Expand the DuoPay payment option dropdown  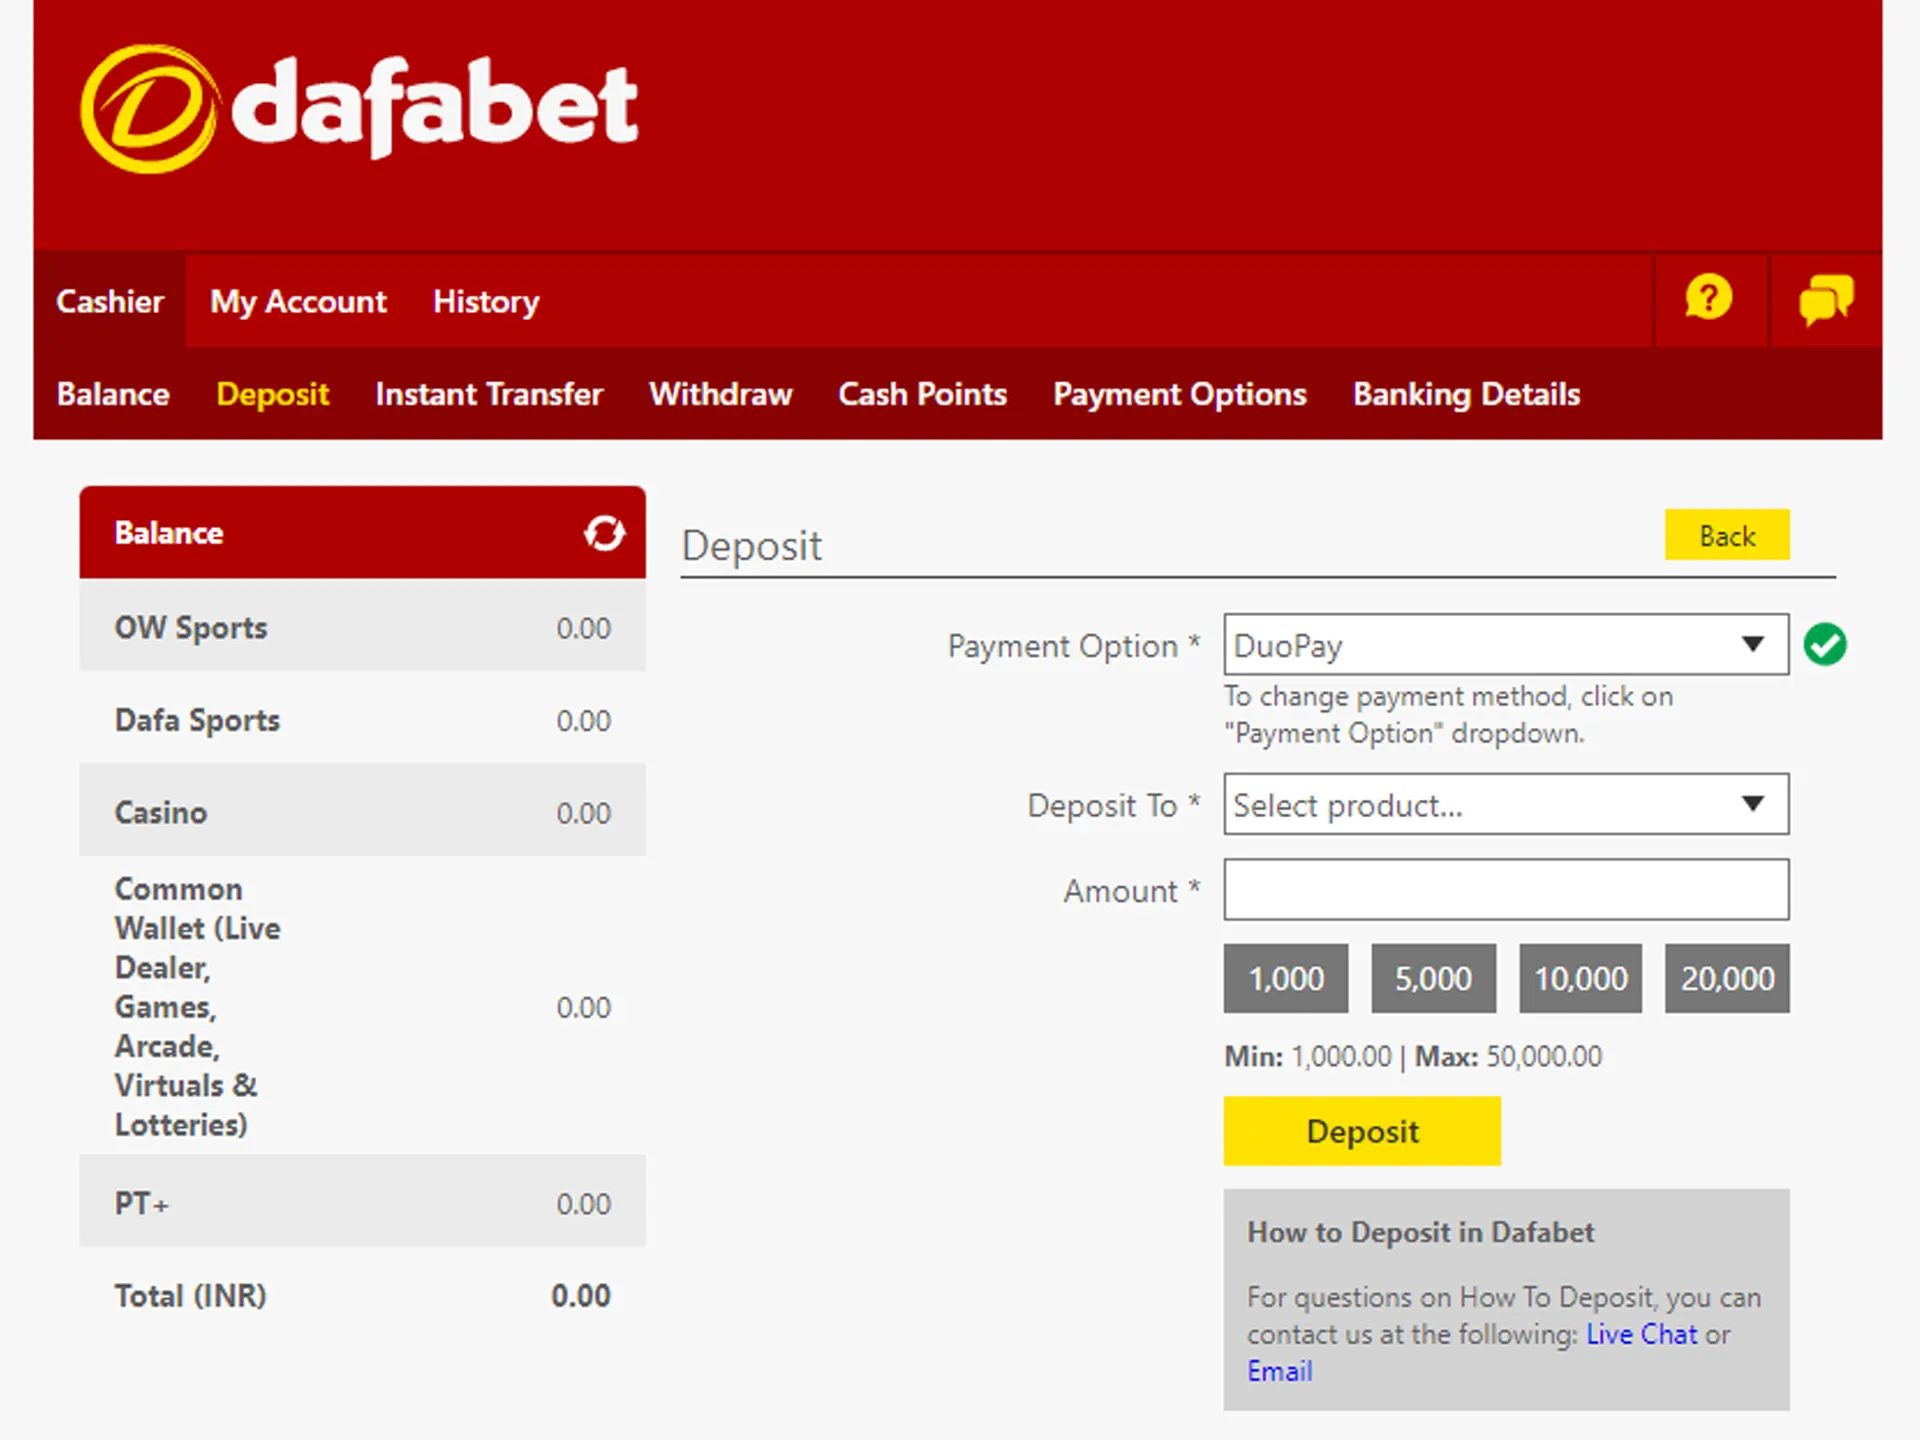[x=1506, y=645]
